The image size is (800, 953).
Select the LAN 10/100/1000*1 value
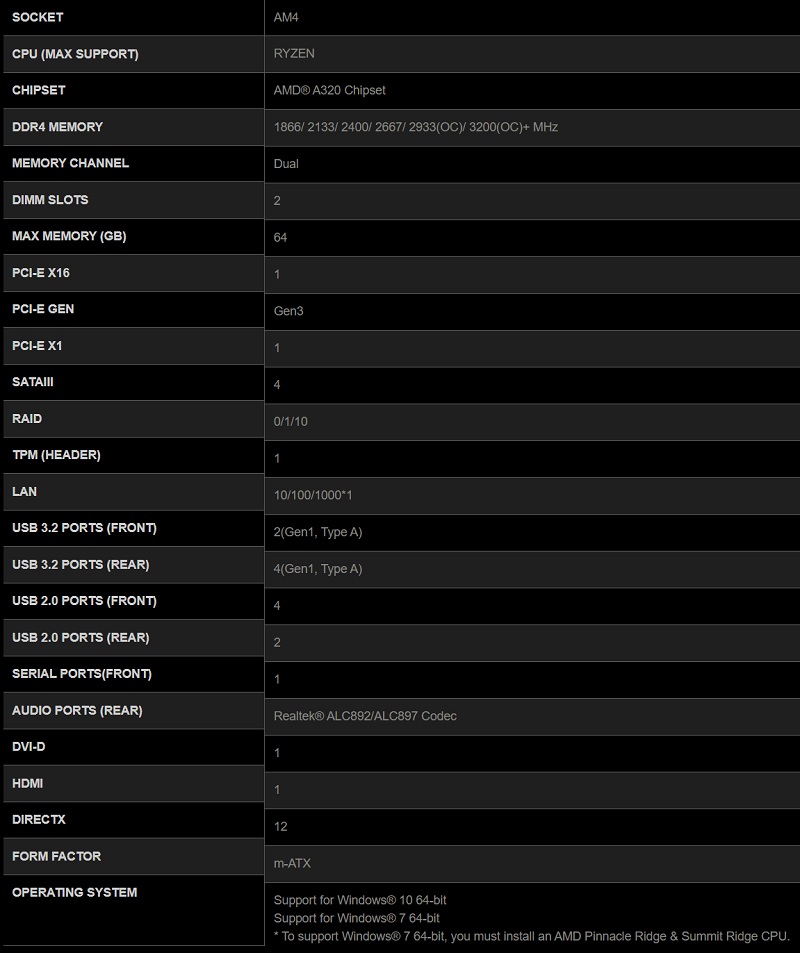(313, 495)
